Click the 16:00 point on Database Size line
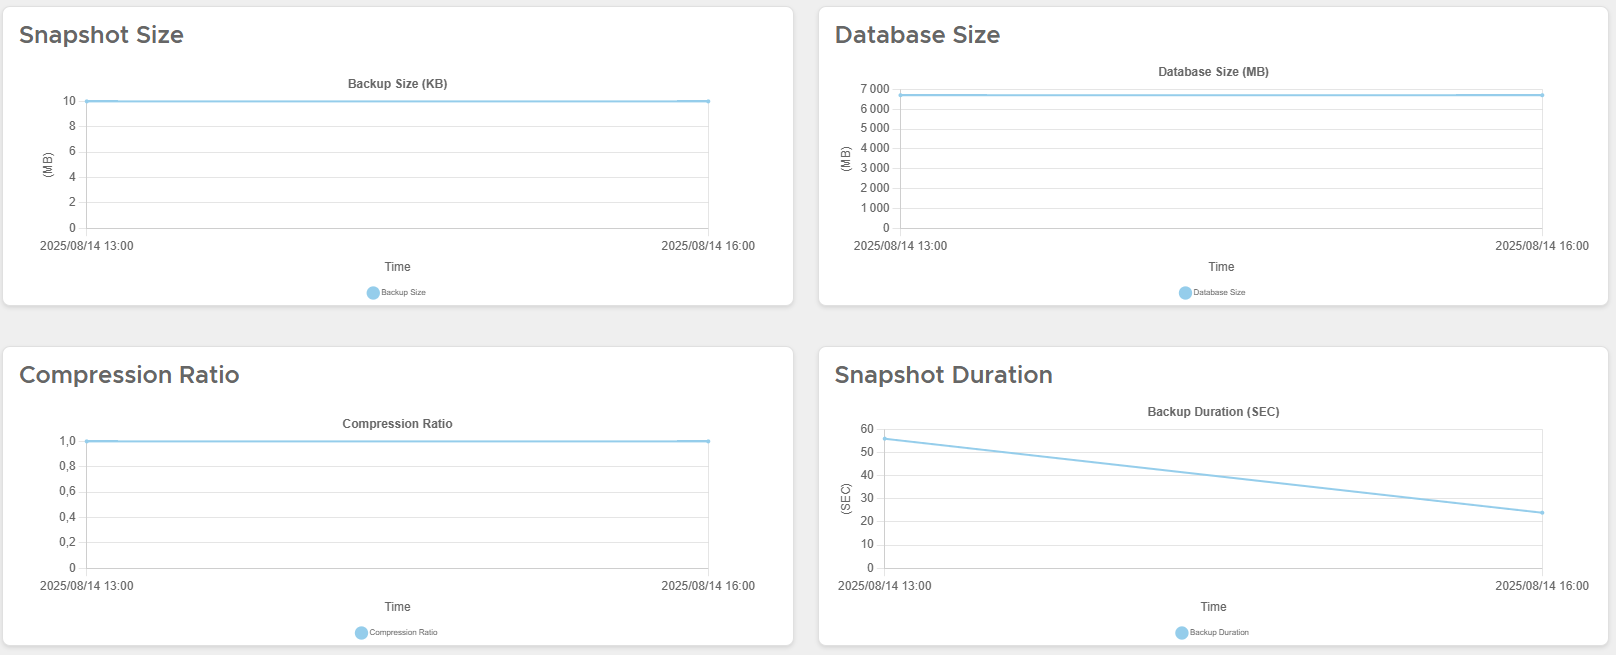Screen dimensions: 1616x655 (x=1542, y=95)
